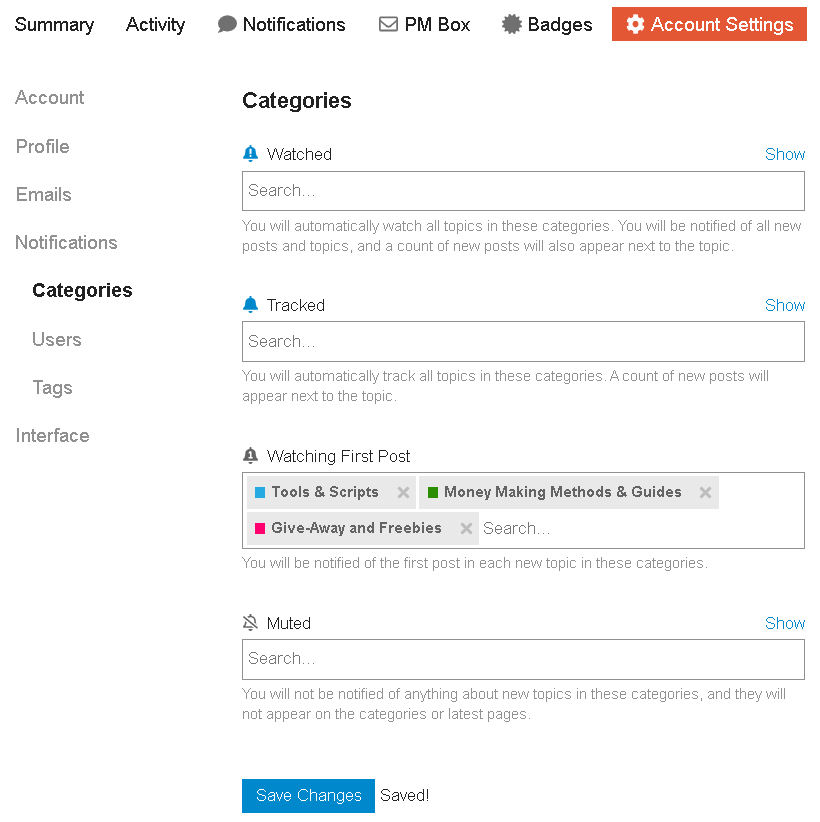Click the Muted crossed-bell icon

[250, 623]
